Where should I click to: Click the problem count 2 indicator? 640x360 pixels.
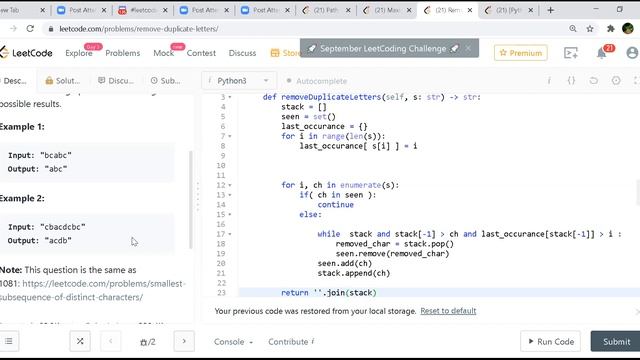coord(148,342)
